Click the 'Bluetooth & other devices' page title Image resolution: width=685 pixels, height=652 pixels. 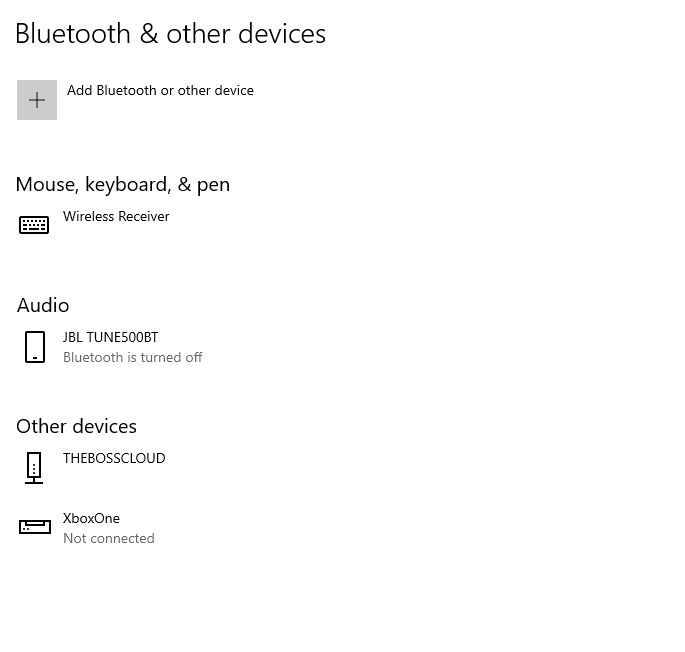click(170, 34)
